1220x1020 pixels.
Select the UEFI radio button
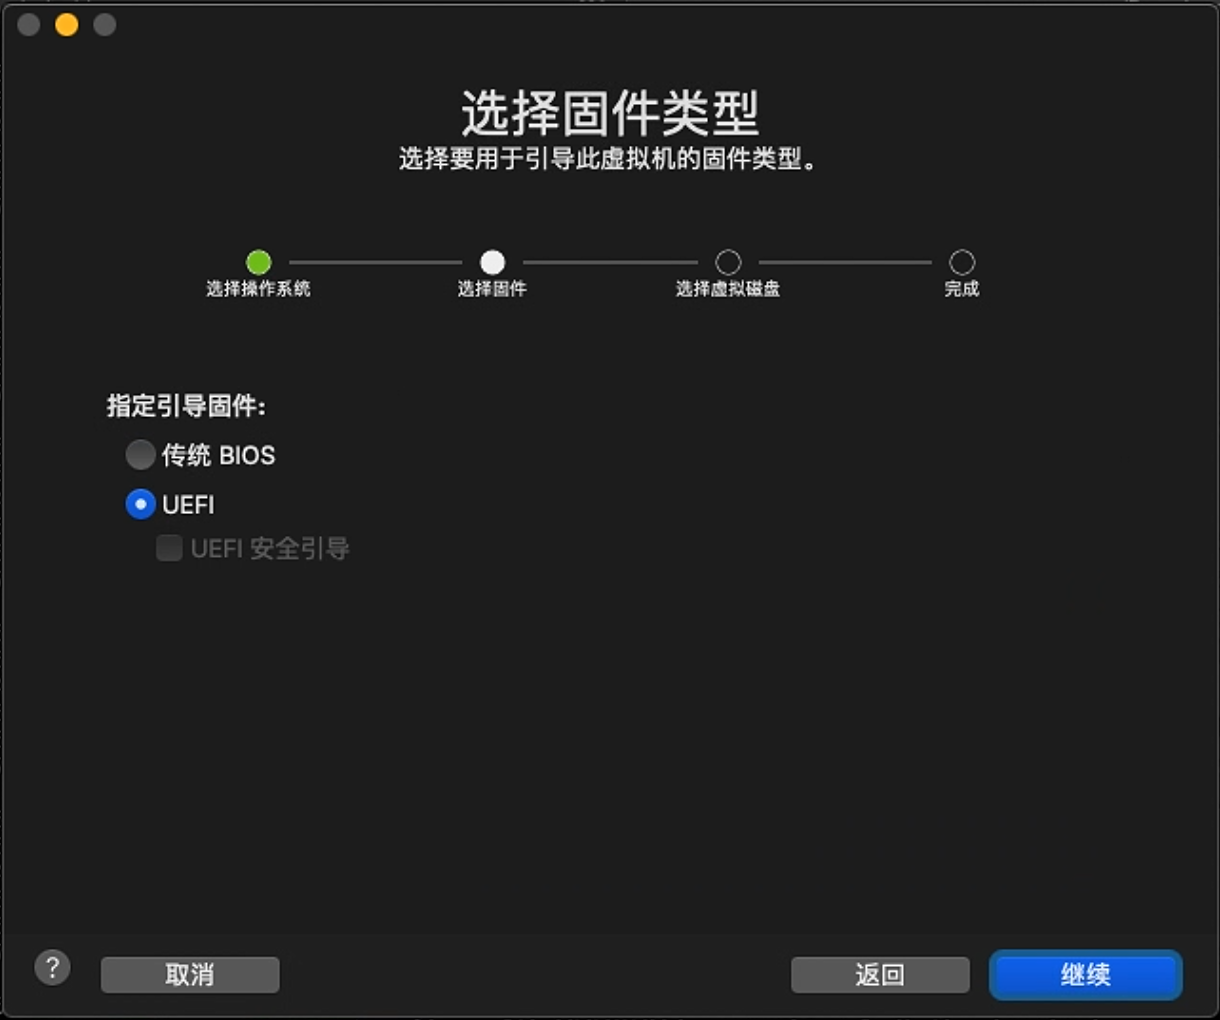pos(140,504)
